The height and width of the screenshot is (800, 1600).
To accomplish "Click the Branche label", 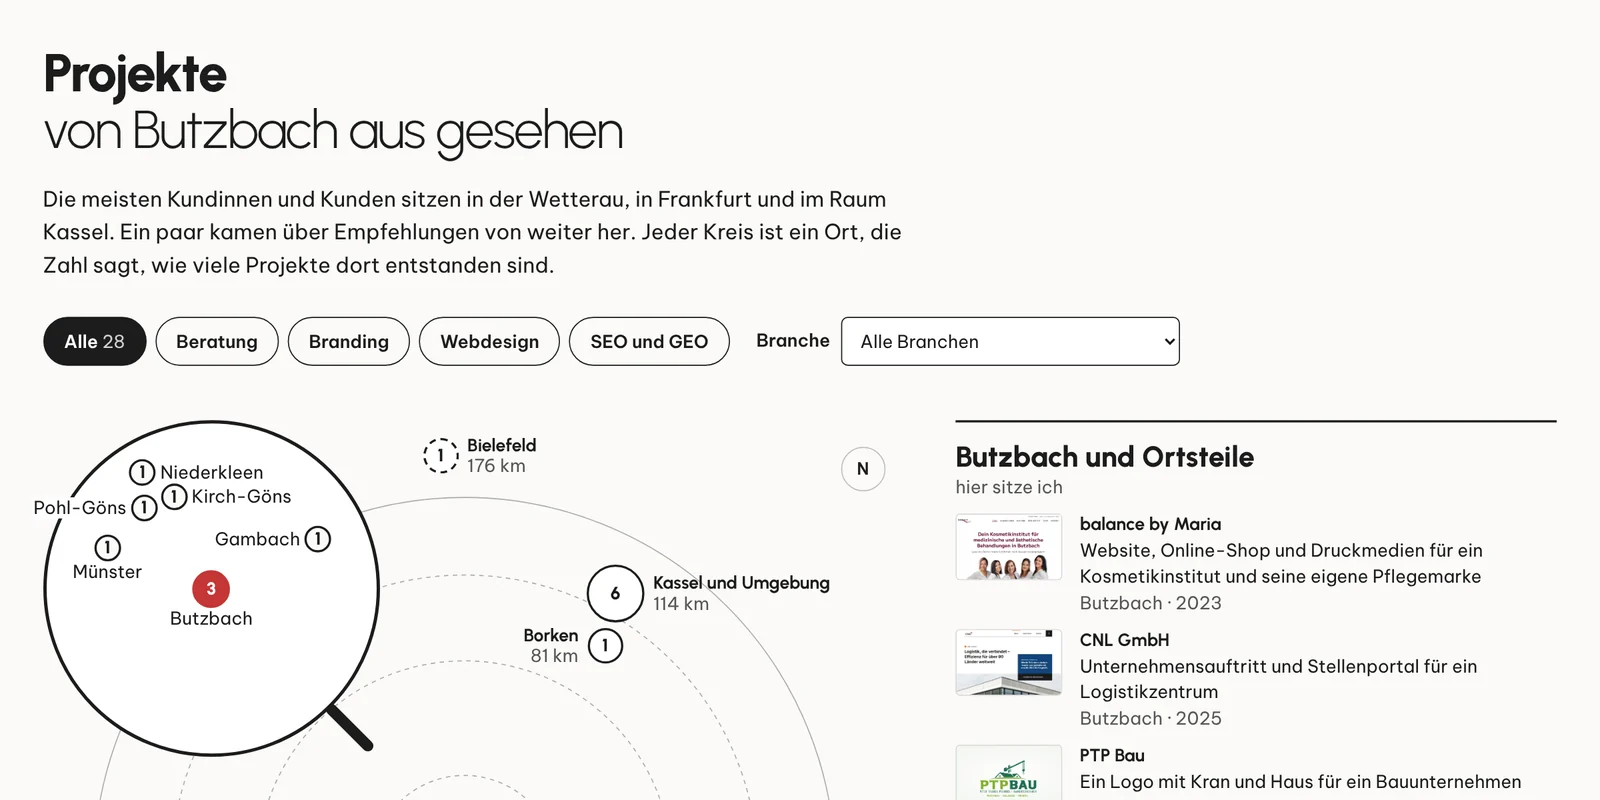I will [793, 340].
